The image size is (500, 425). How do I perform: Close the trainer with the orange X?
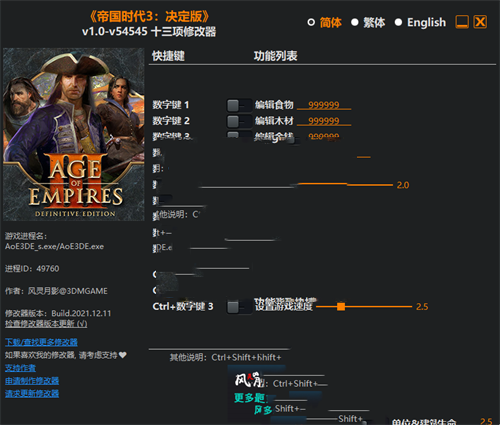point(480,22)
